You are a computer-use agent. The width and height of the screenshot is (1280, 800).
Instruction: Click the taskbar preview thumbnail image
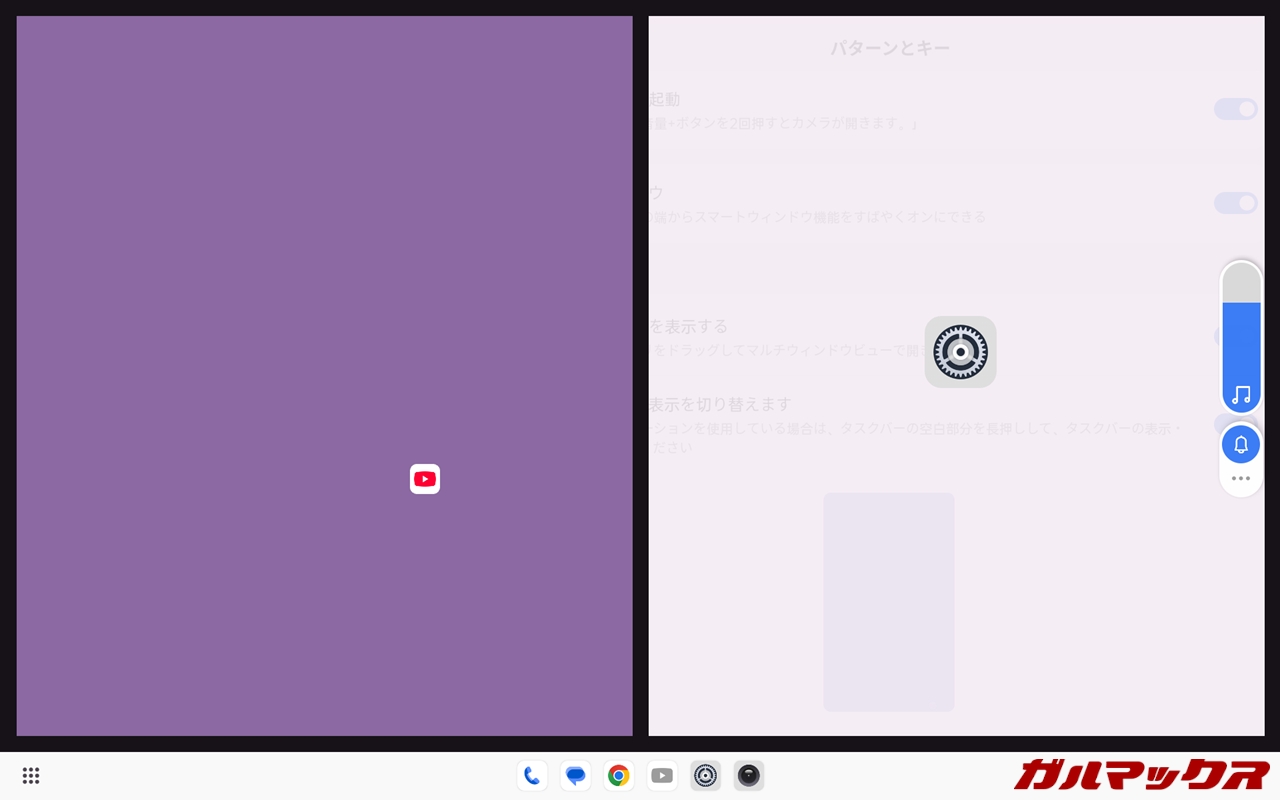(x=888, y=602)
